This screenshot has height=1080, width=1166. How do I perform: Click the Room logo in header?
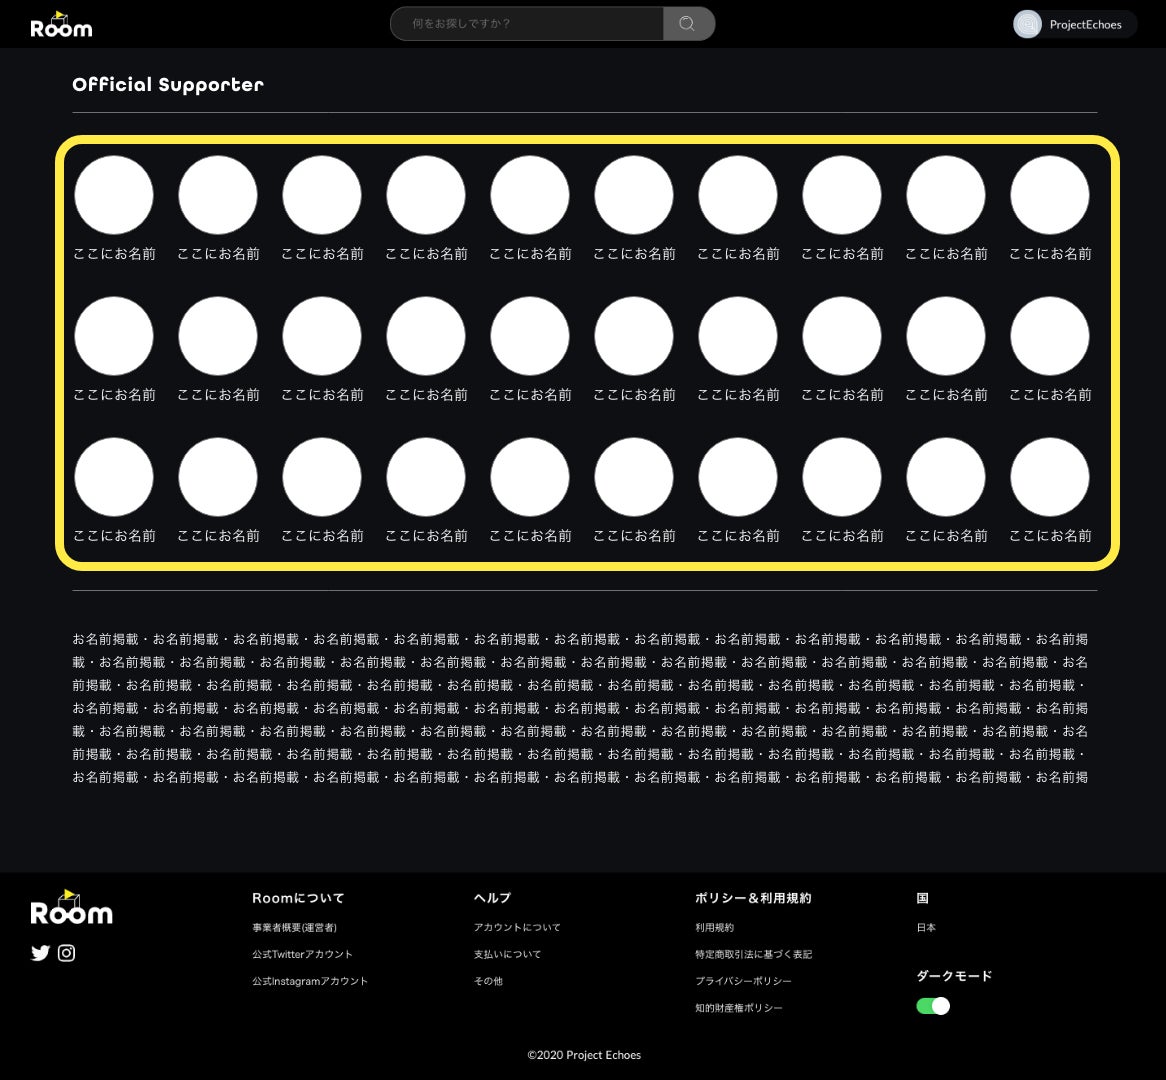click(x=61, y=25)
